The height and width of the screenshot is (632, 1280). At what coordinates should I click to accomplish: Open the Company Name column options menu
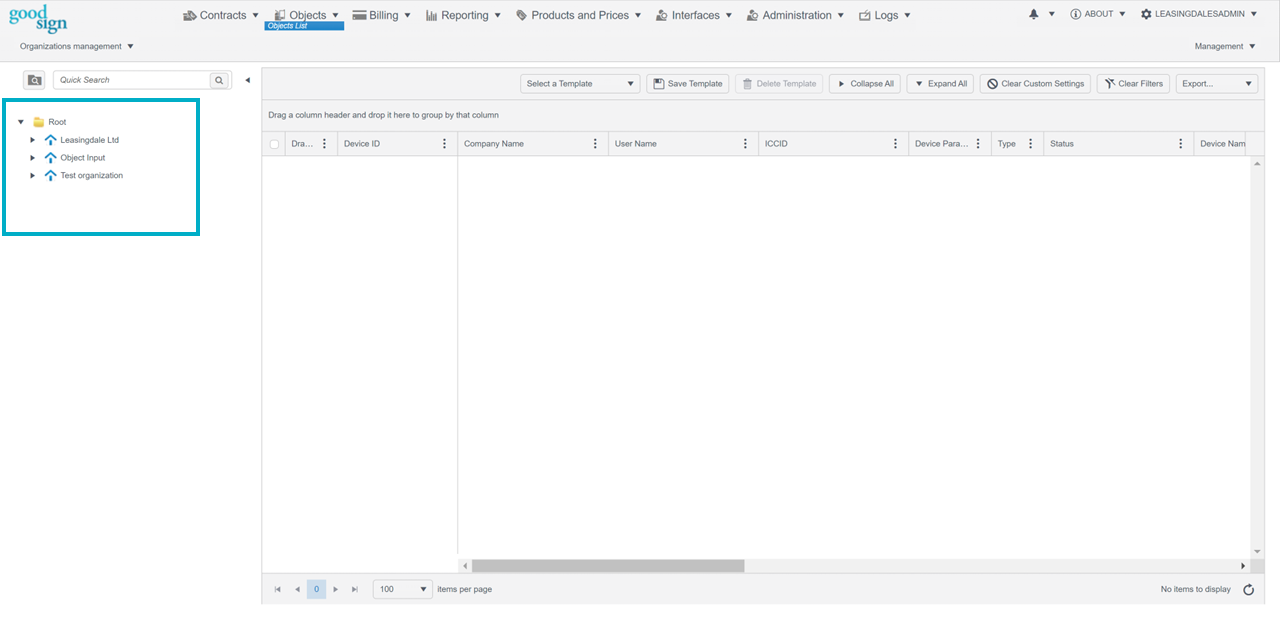(596, 144)
